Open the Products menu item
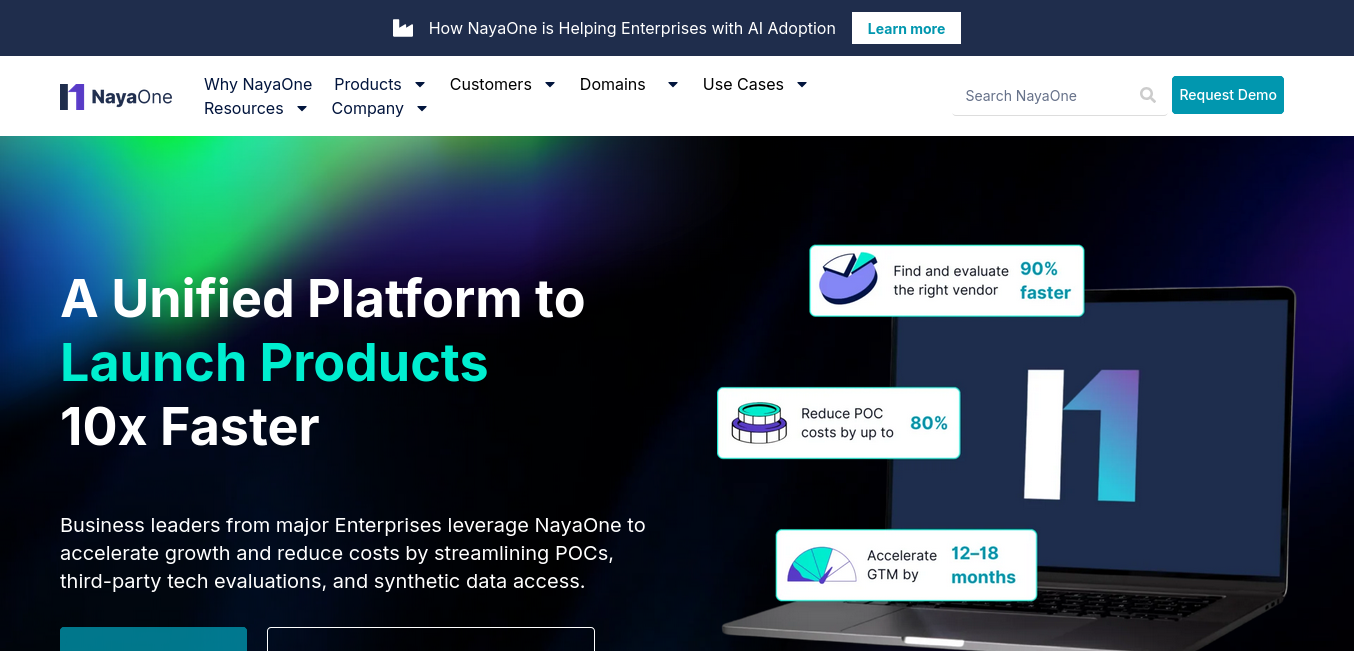 (368, 84)
